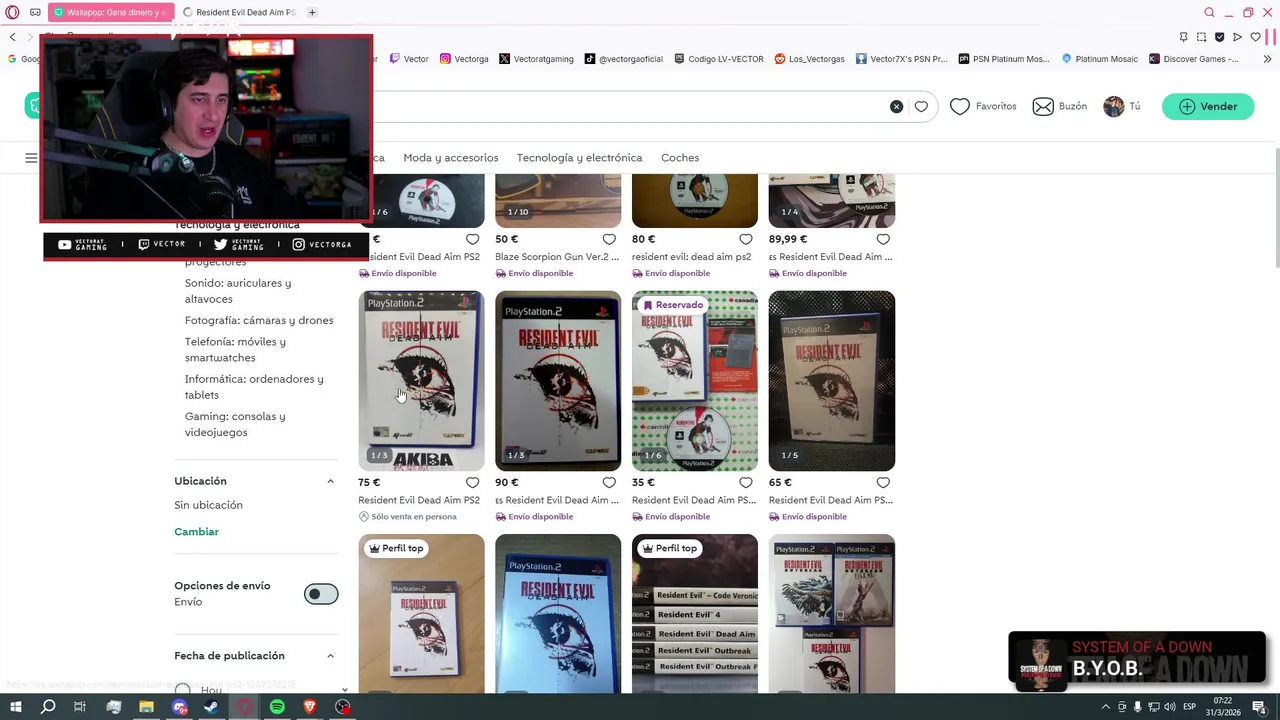Open @vectorgaoficial TikTok bookmark

click(x=624, y=59)
